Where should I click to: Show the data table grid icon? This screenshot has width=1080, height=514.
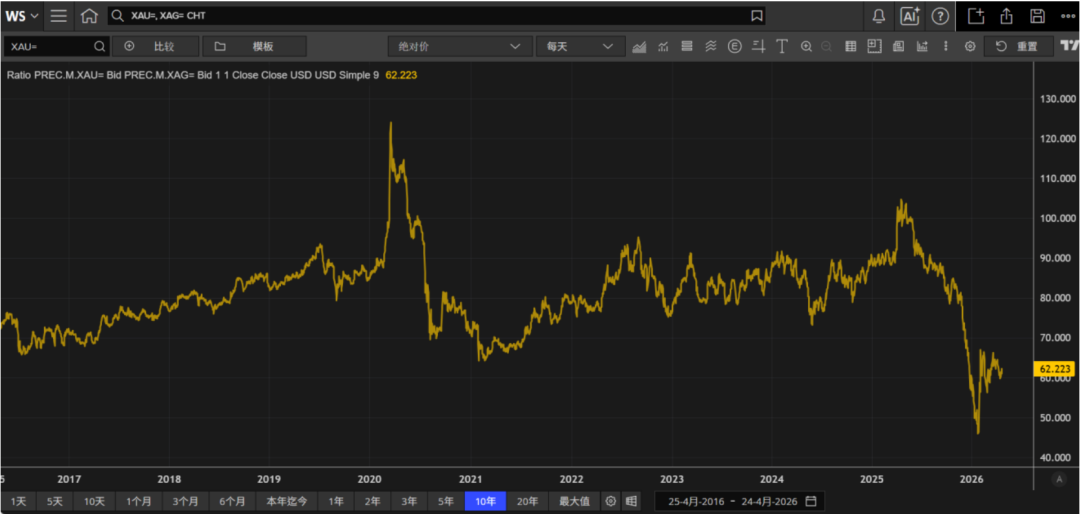click(851, 47)
